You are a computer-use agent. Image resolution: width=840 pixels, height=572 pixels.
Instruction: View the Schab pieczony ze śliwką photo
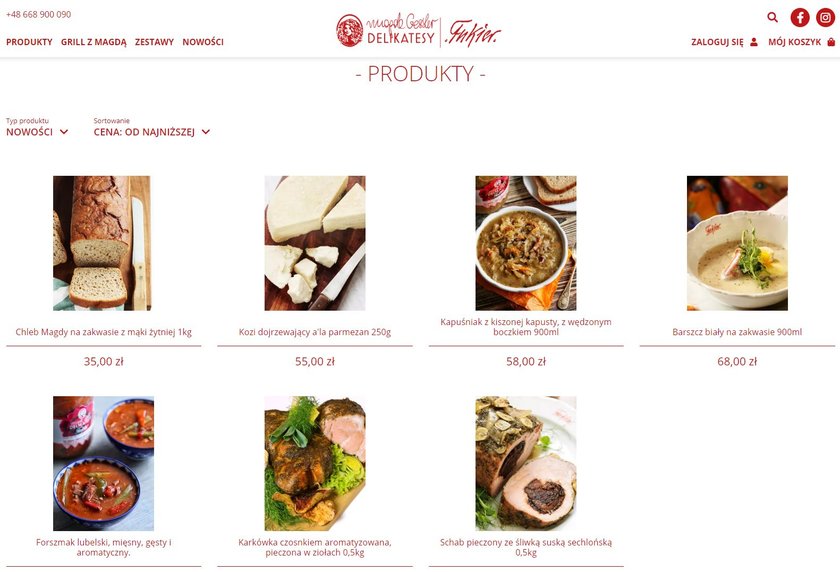click(x=526, y=463)
